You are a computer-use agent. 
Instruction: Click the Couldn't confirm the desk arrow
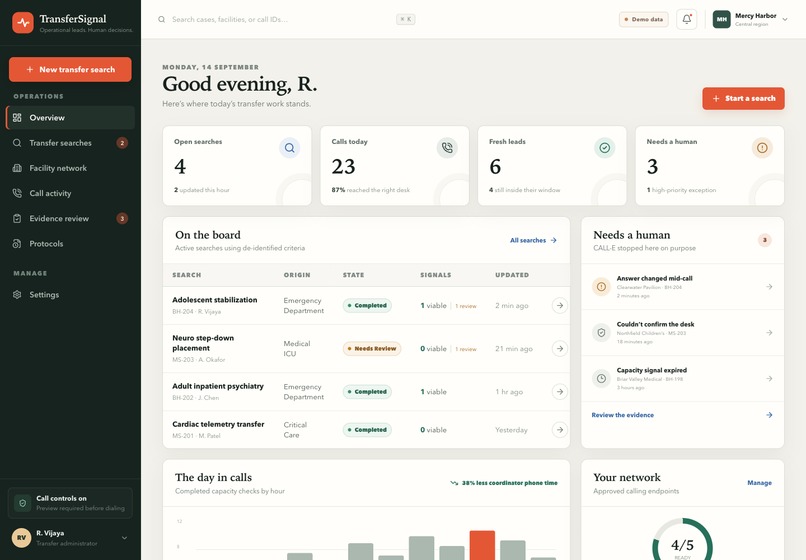point(769,333)
